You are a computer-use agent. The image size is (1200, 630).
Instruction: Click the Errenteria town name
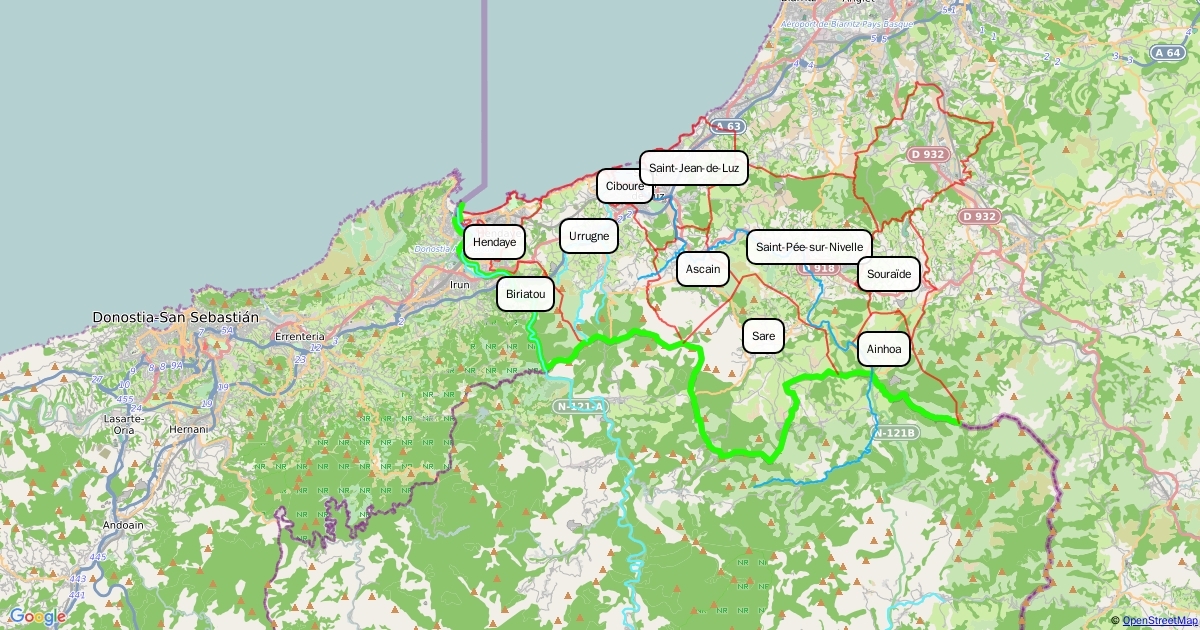tap(300, 337)
